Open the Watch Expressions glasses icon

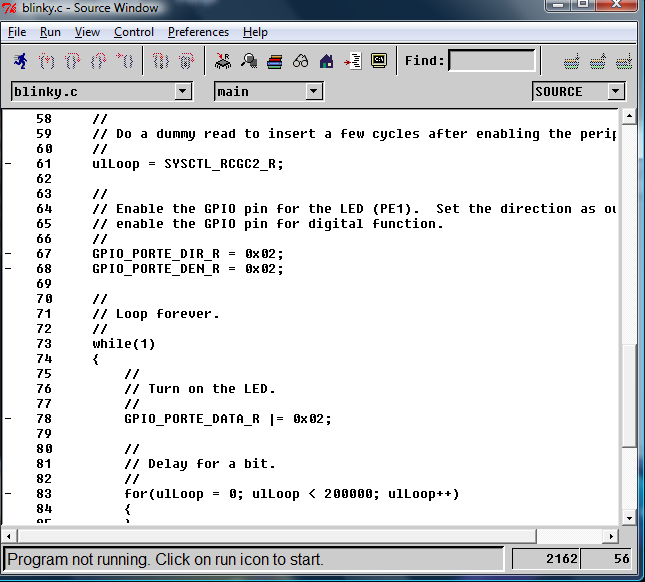pos(300,61)
